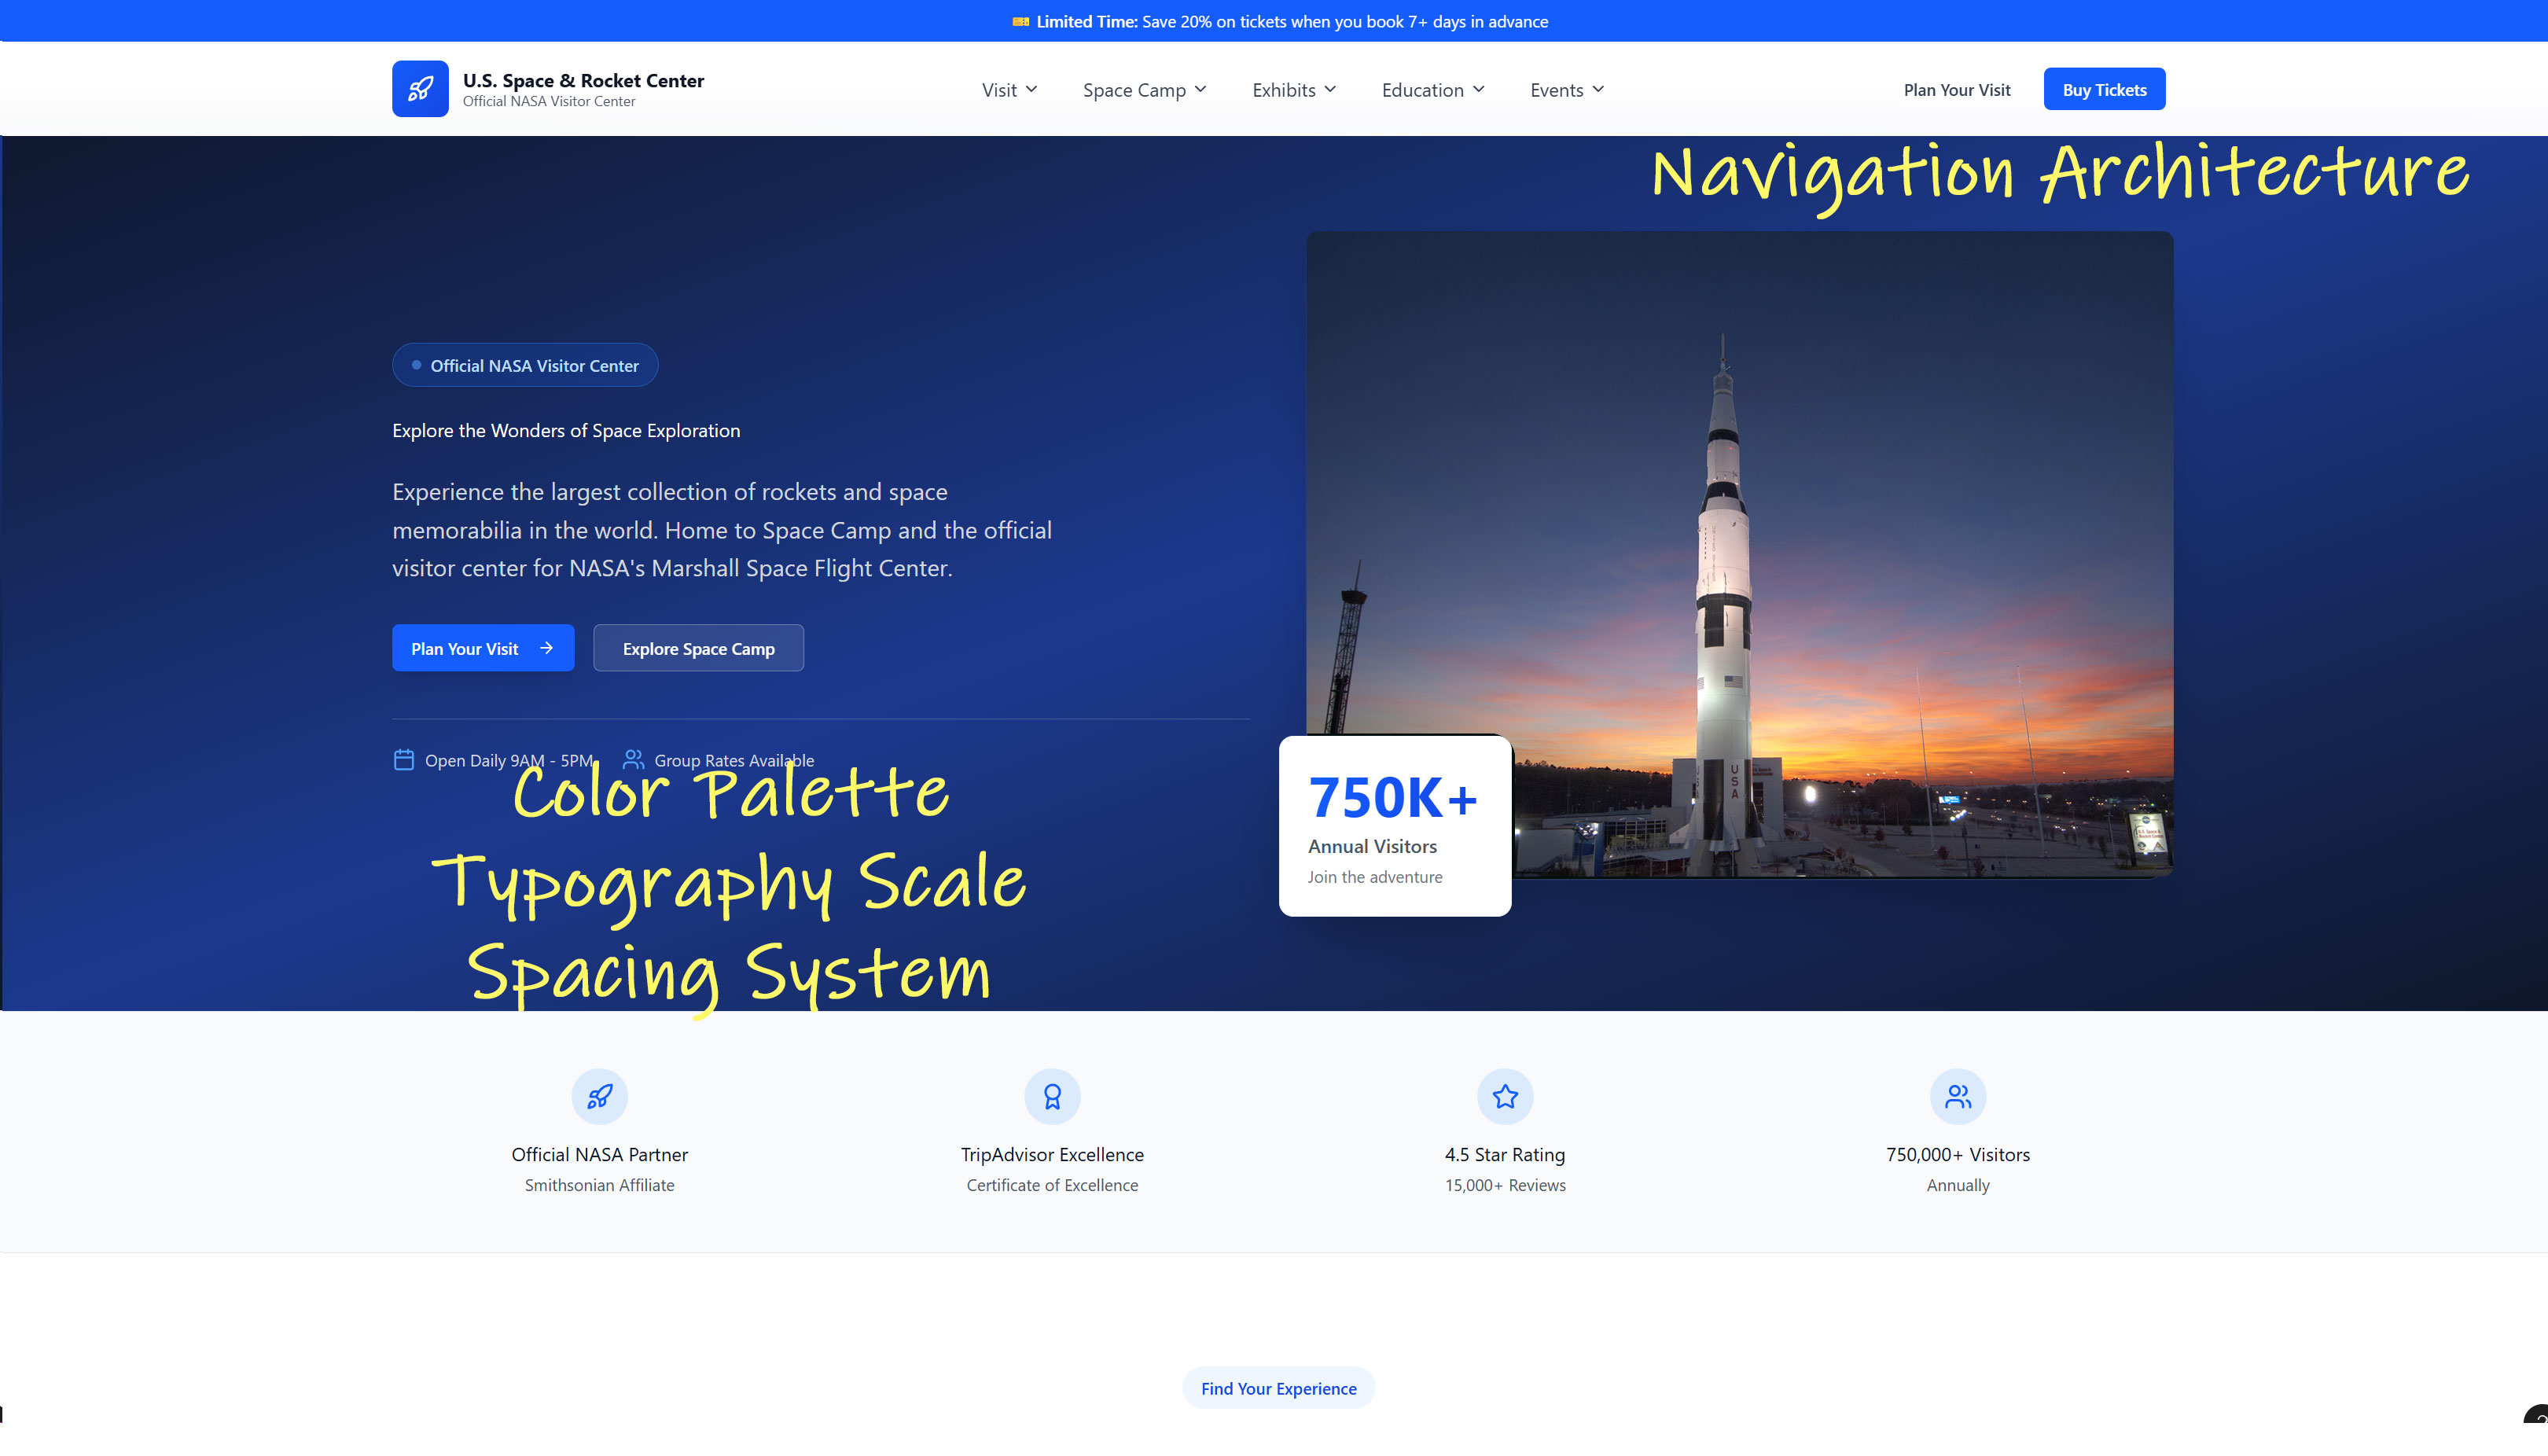This screenshot has width=2548, height=1456.
Task: Expand the Visit dropdown menu
Action: pos(1009,90)
